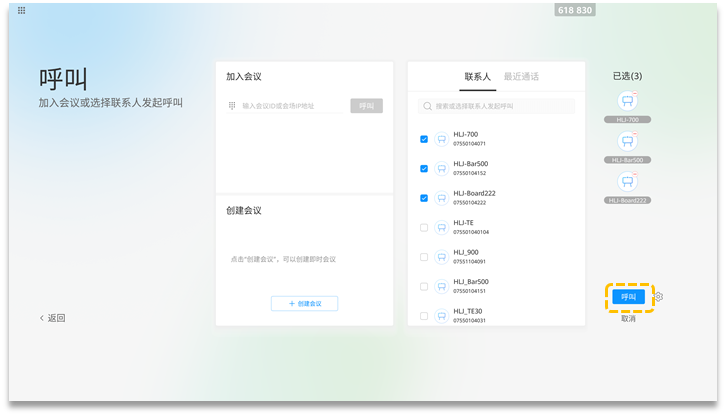Switch to the 最近通话 tab
The width and height of the screenshot is (726, 416).
(x=521, y=76)
